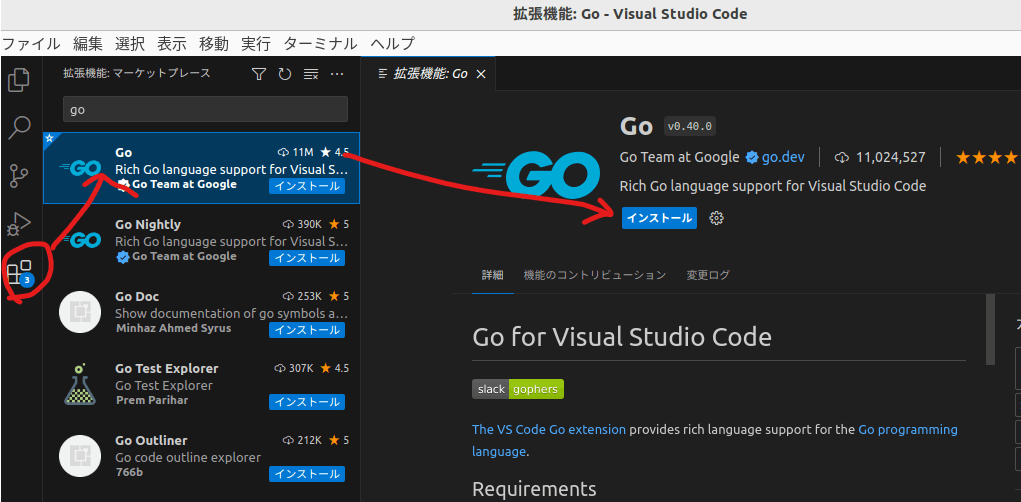Click the download count 11,024,527

click(880, 157)
